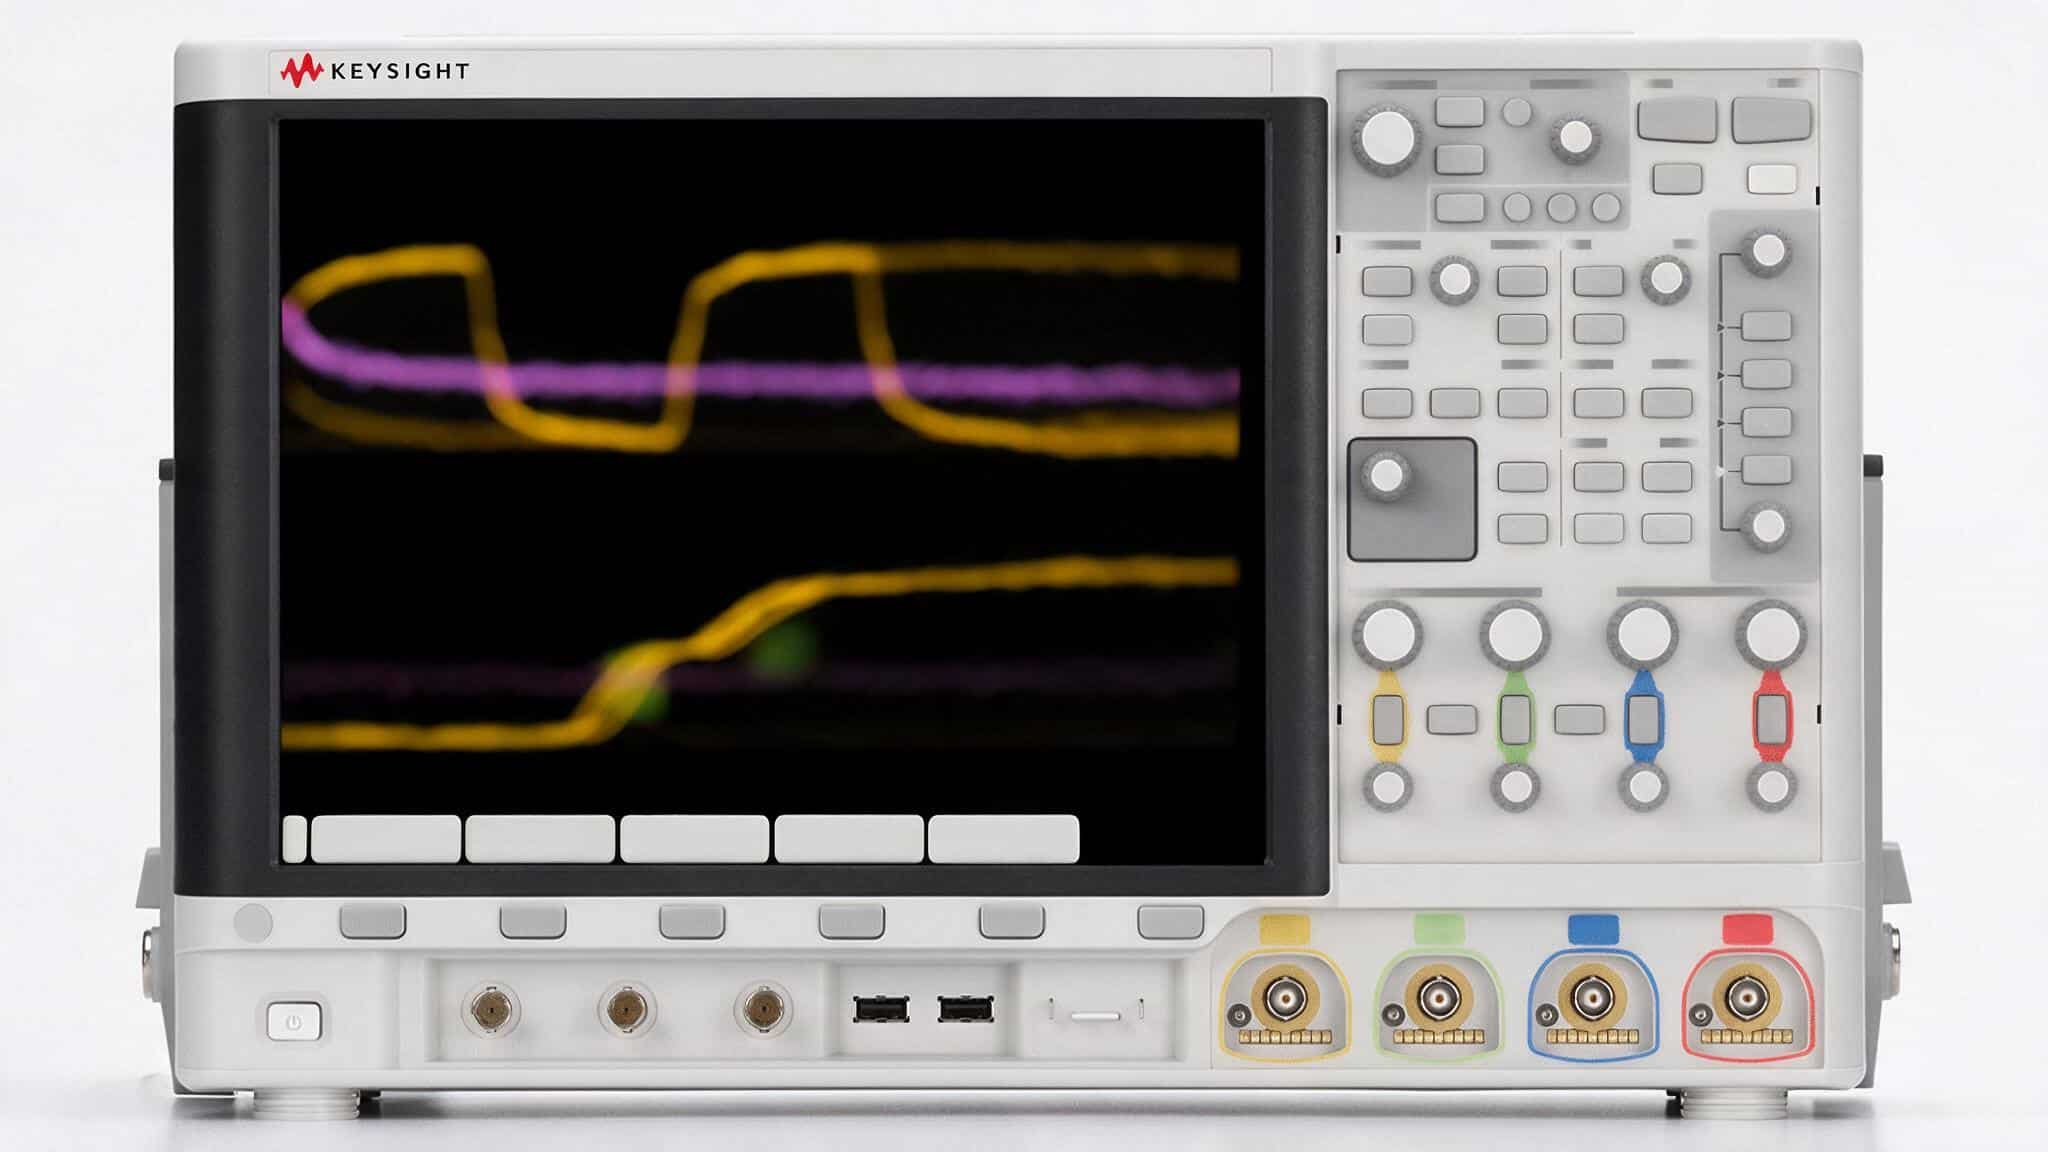
Task: Click the power button beside the front-panel connectors
Action: [x=293, y=1022]
